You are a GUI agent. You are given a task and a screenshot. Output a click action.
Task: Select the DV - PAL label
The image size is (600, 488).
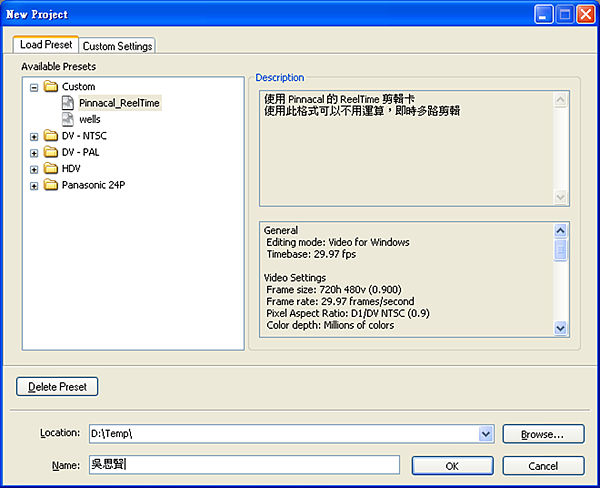click(80, 152)
